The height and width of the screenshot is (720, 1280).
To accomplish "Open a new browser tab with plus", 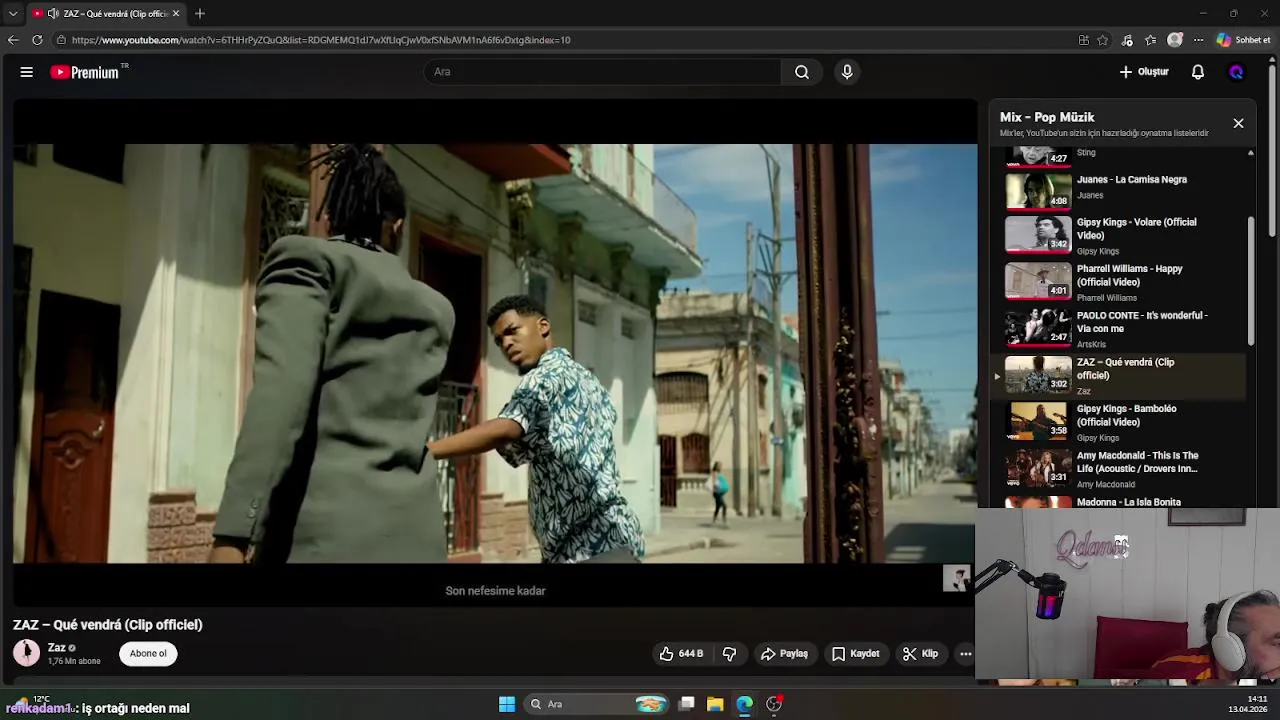I will click(x=200, y=13).
